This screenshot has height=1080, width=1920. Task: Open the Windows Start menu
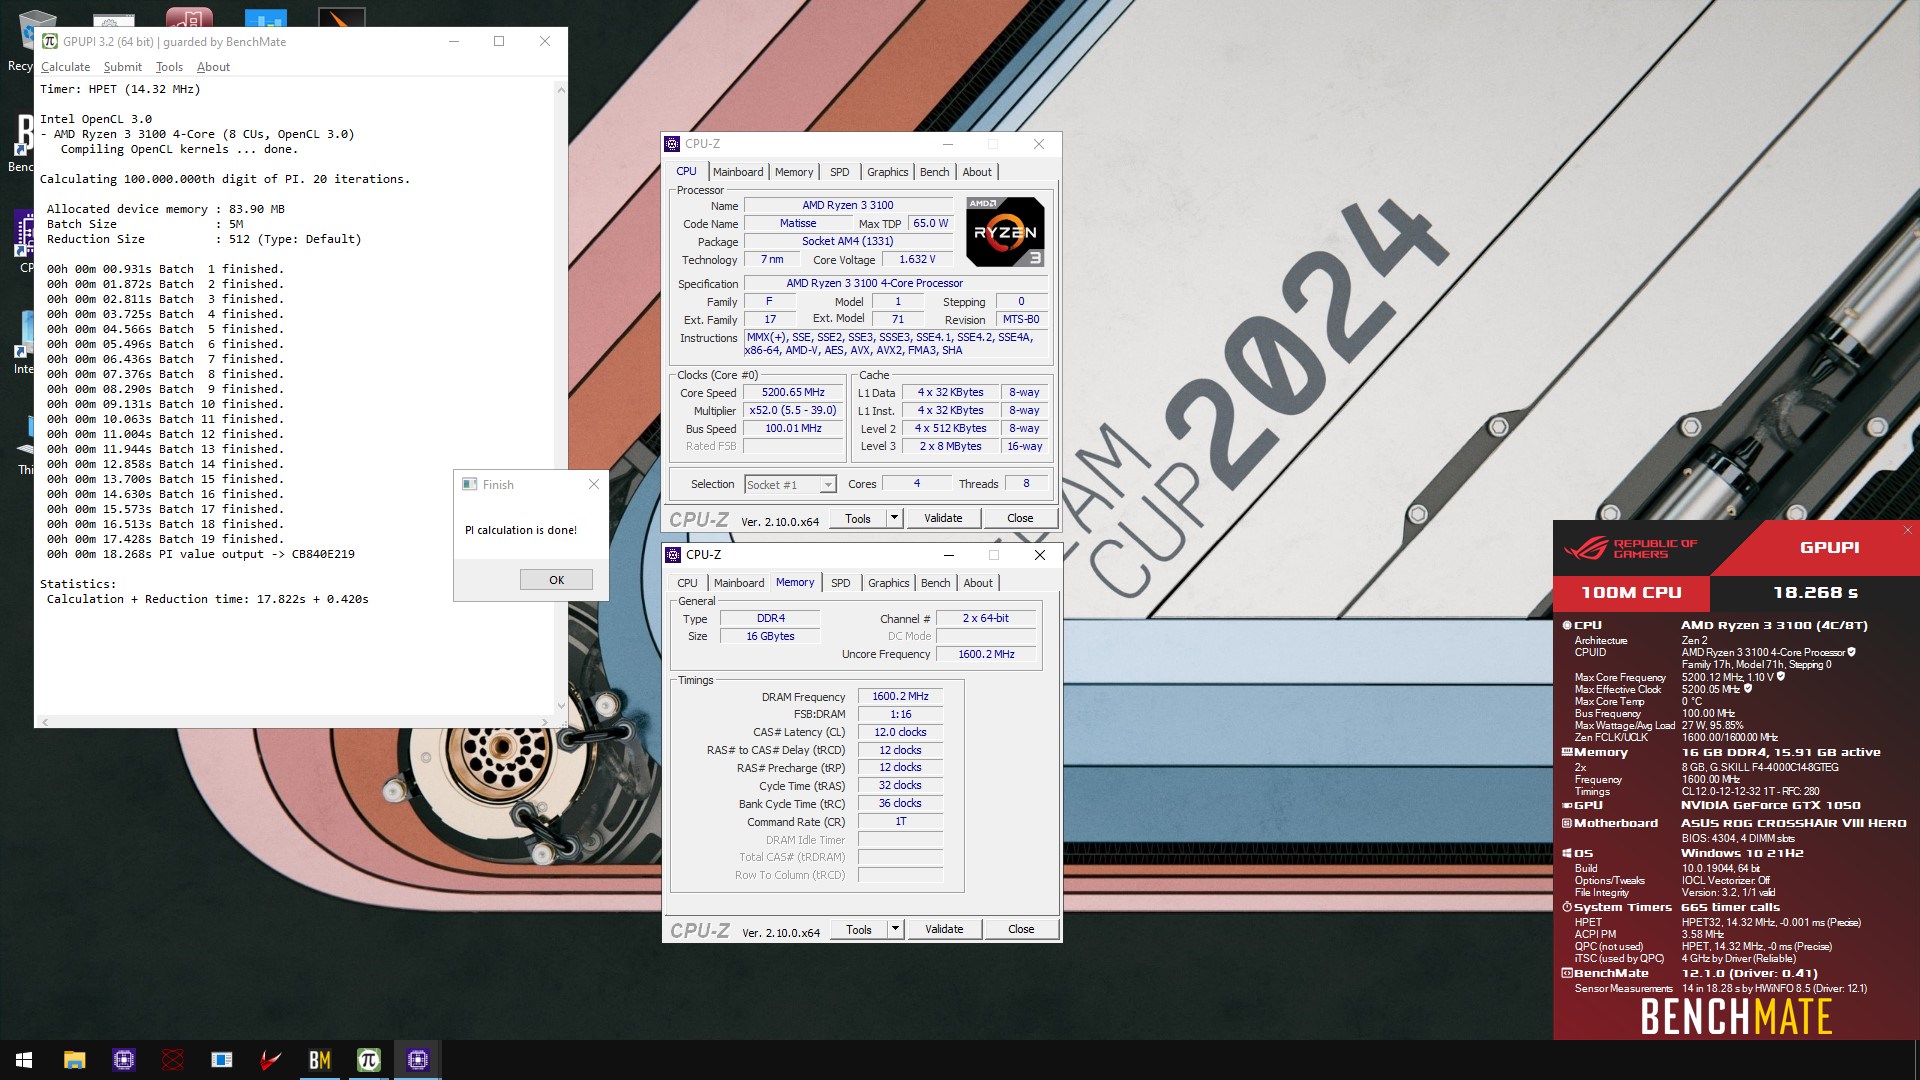[x=24, y=1060]
